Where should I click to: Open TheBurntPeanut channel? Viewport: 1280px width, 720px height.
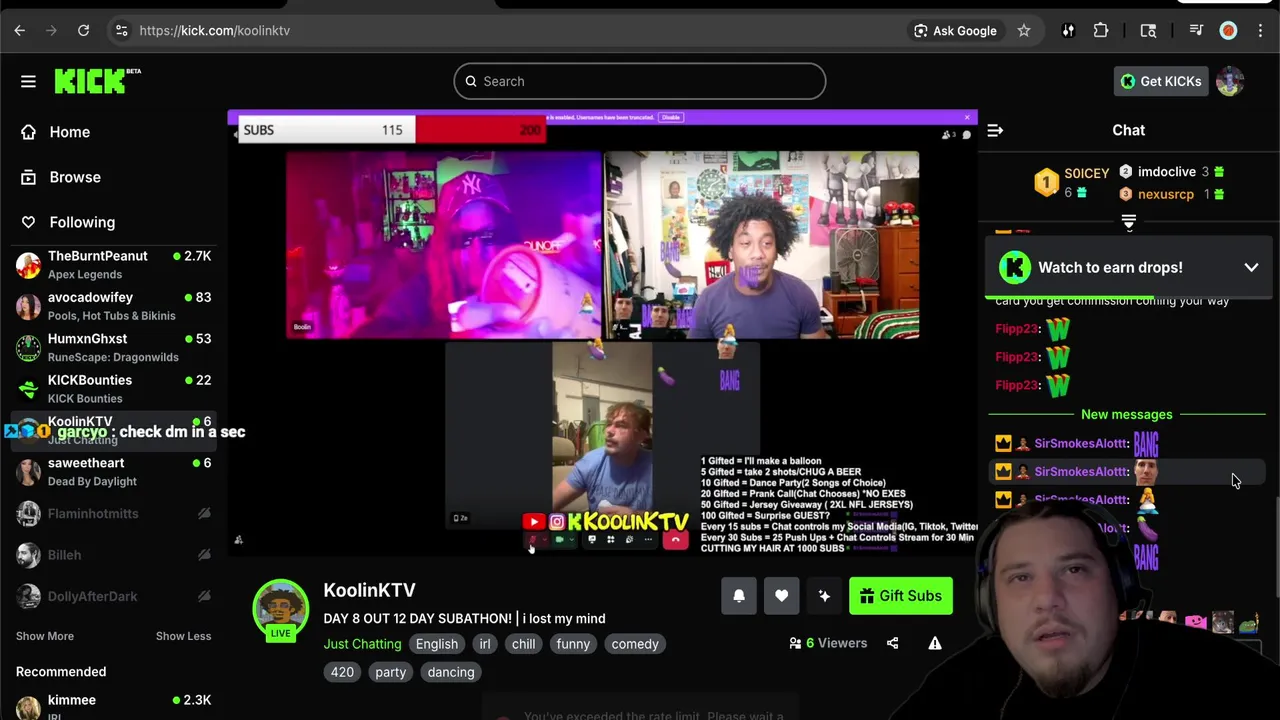coord(114,265)
